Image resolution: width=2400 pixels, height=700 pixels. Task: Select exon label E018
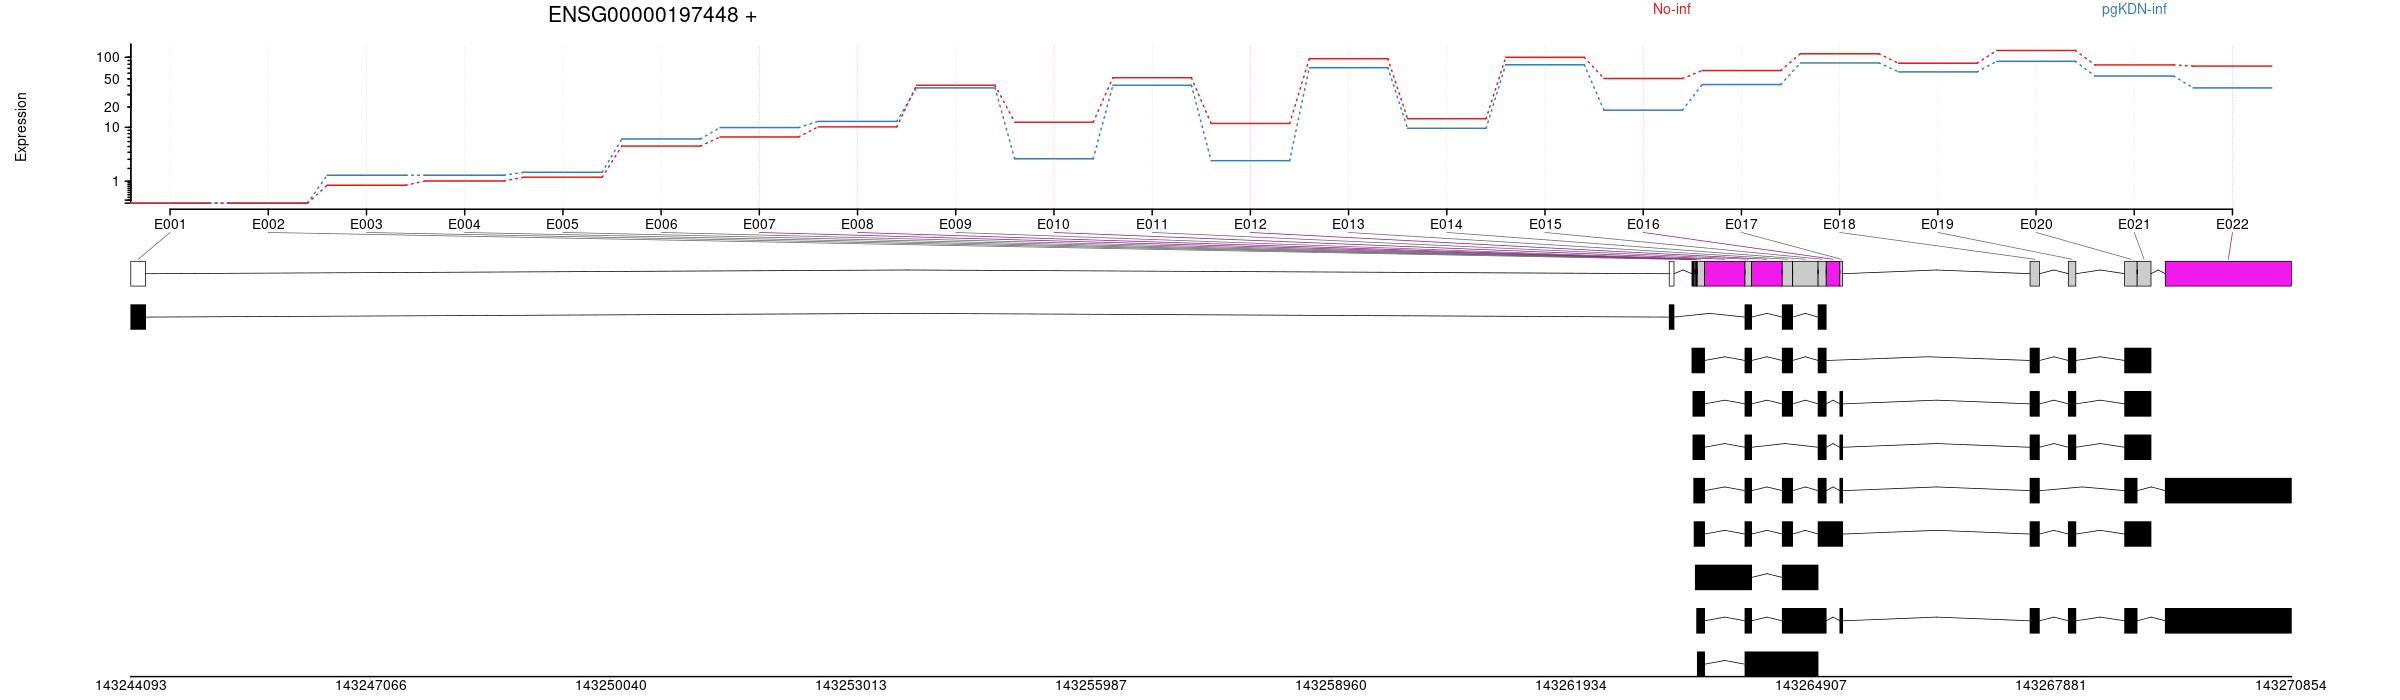[x=1839, y=224]
